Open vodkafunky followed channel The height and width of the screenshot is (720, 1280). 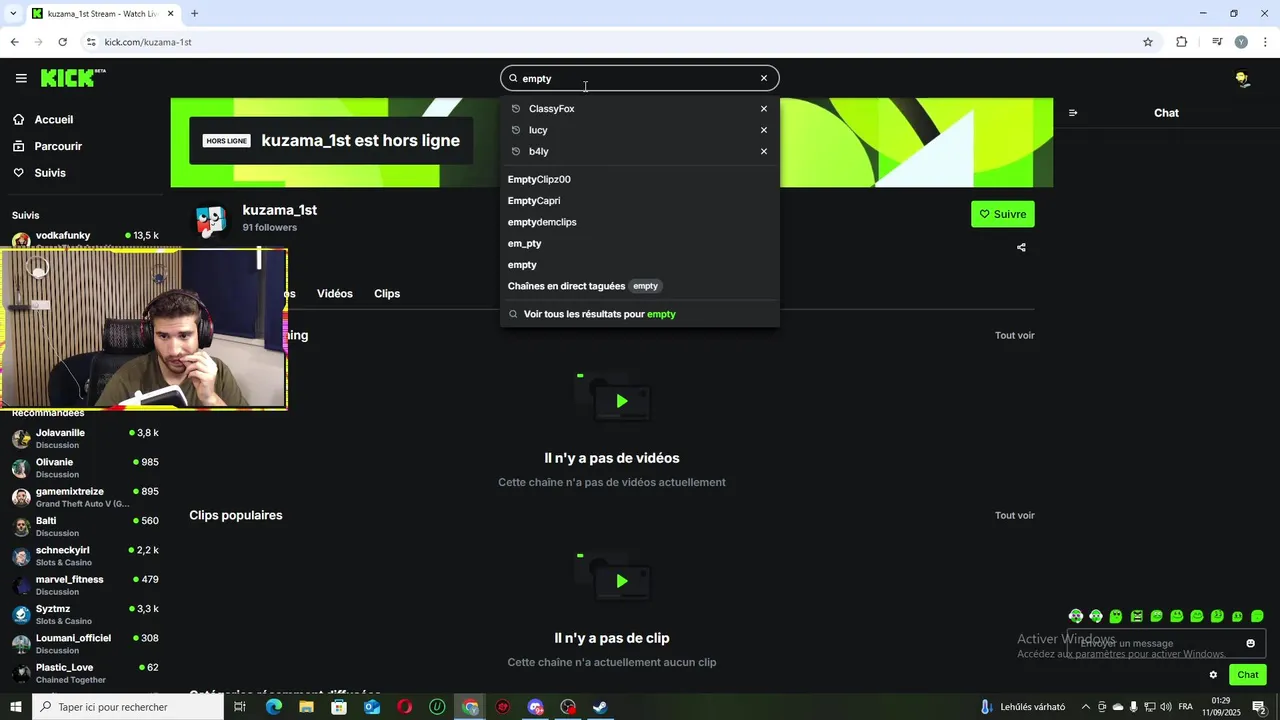(x=85, y=239)
